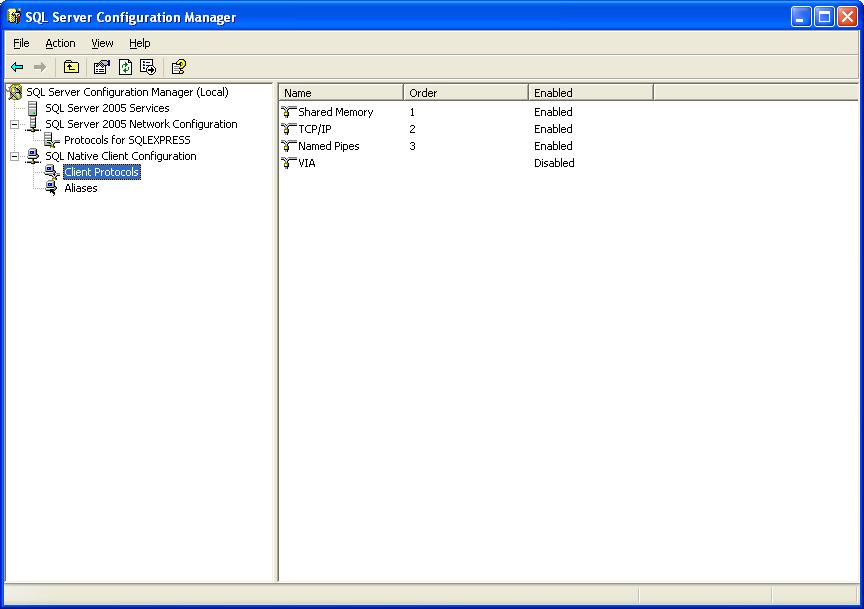The image size is (864, 609).
Task: Click the VIA protocol icon
Action: (289, 163)
